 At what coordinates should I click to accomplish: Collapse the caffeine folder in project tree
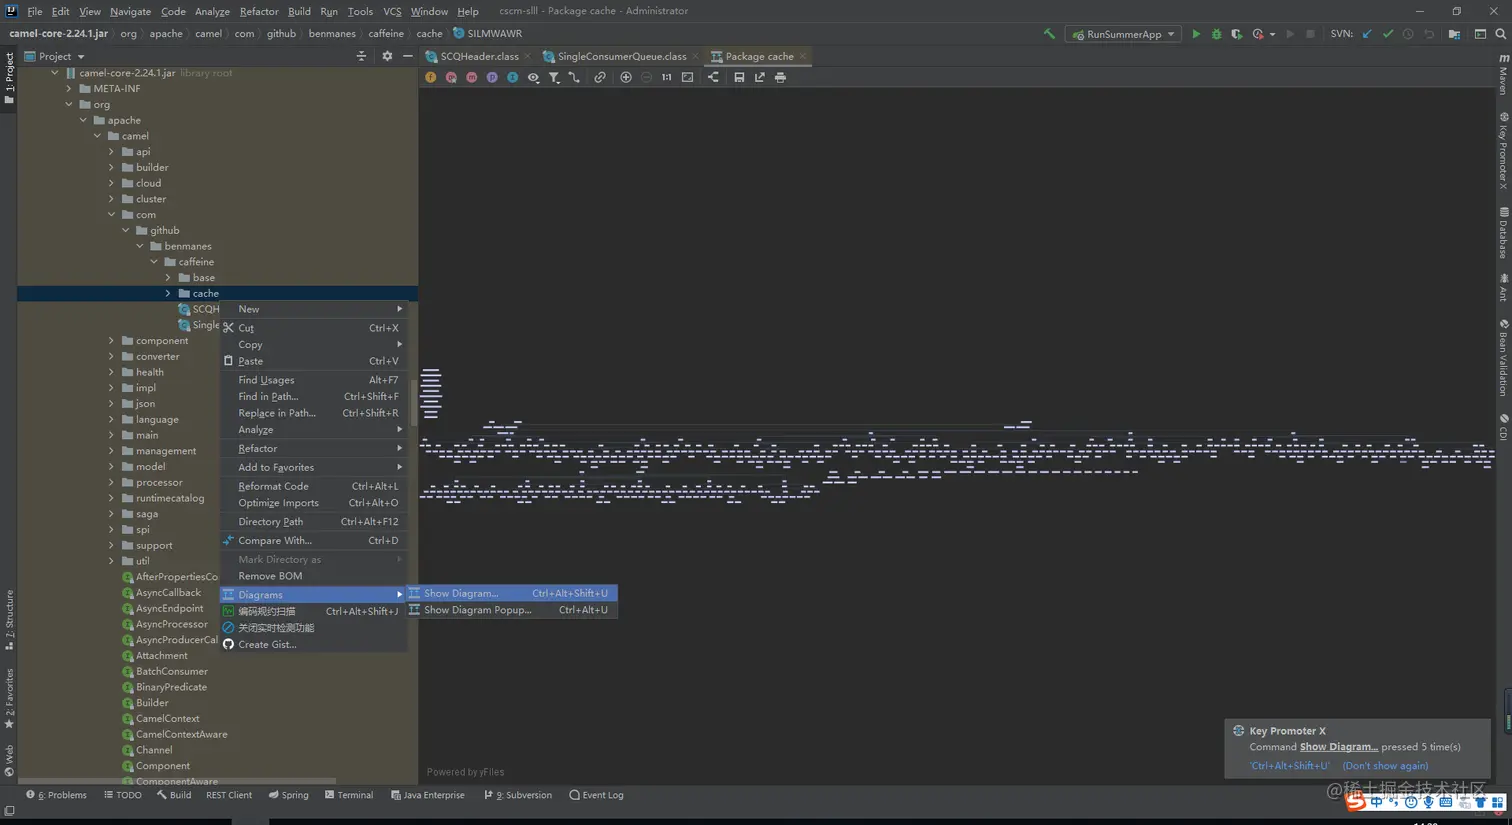154,262
